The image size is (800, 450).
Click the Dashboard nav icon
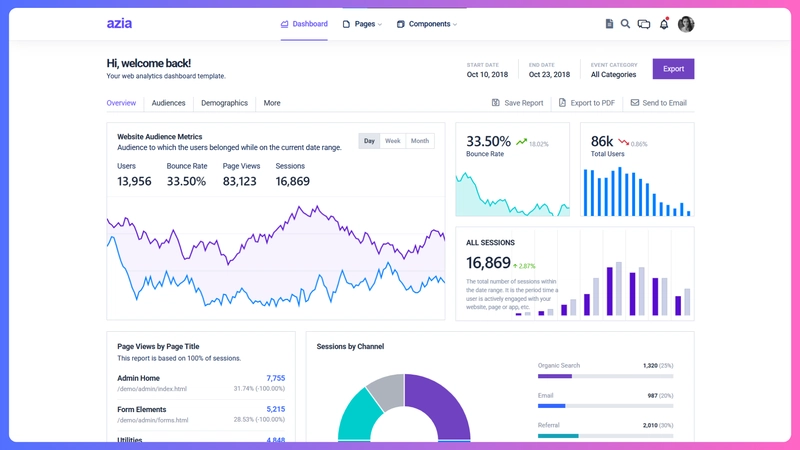(285, 24)
